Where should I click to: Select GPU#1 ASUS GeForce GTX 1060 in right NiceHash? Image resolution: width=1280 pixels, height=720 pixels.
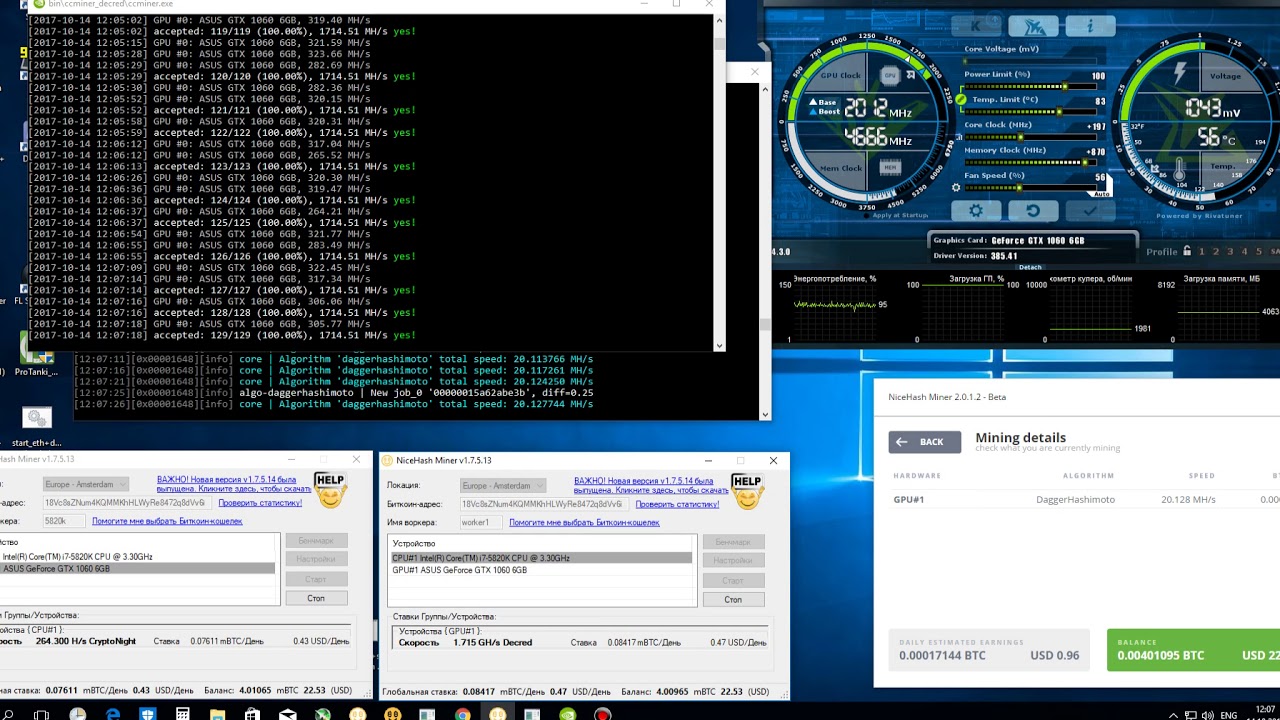541,570
